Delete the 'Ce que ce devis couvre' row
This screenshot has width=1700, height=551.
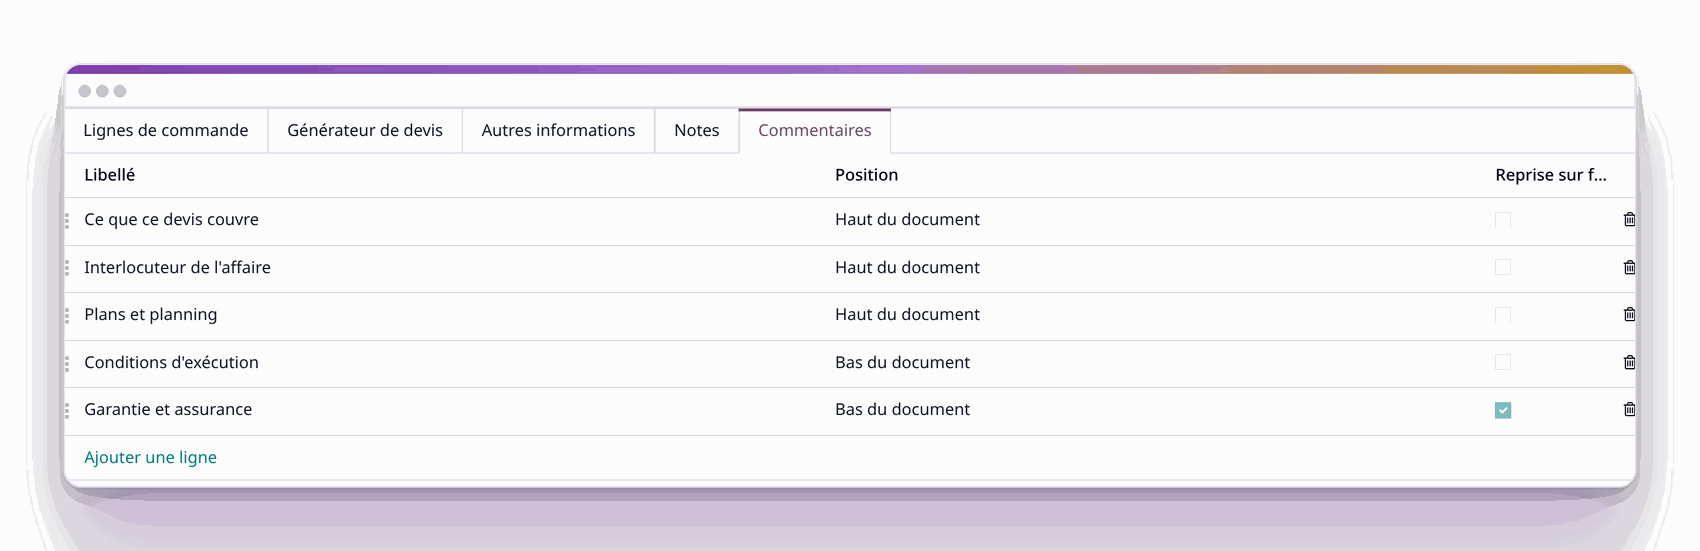click(1629, 220)
